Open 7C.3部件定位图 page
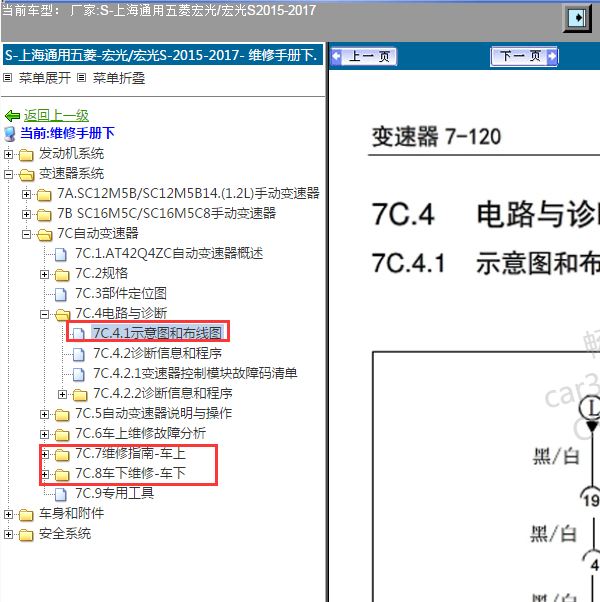The width and height of the screenshot is (600, 602). pyautogui.click(x=121, y=293)
